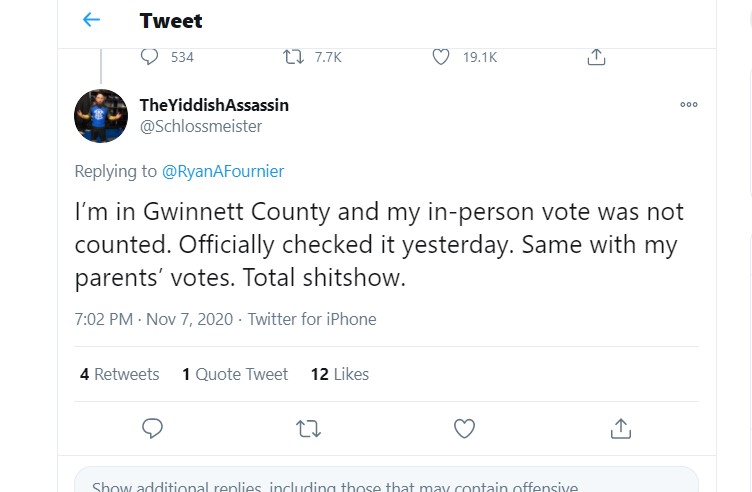Show additional replies including offensive content

[x=386, y=480]
